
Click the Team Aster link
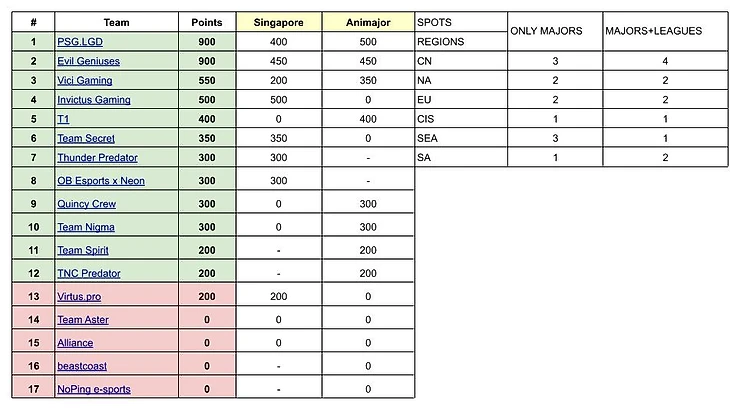click(x=83, y=319)
